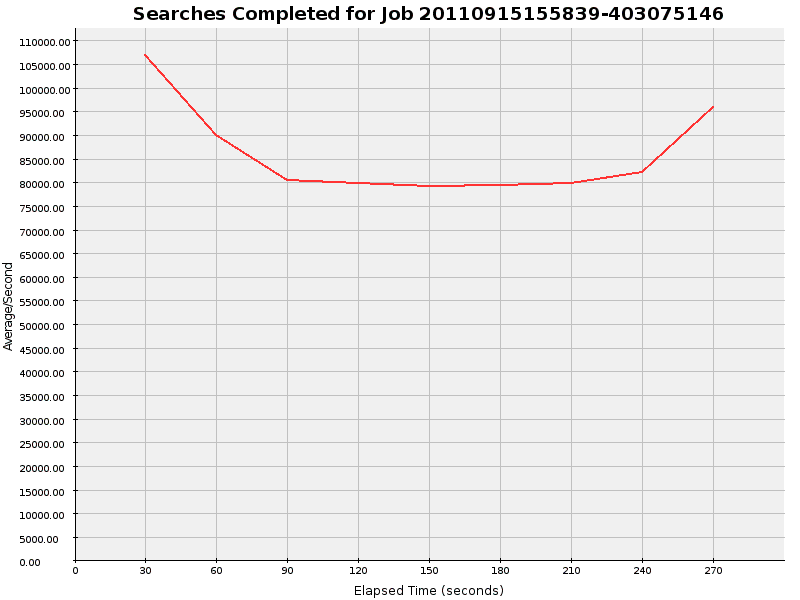Image resolution: width=800 pixels, height=600 pixels.
Task: Click the 50000.00 y-axis tick label
Action: 44,326
